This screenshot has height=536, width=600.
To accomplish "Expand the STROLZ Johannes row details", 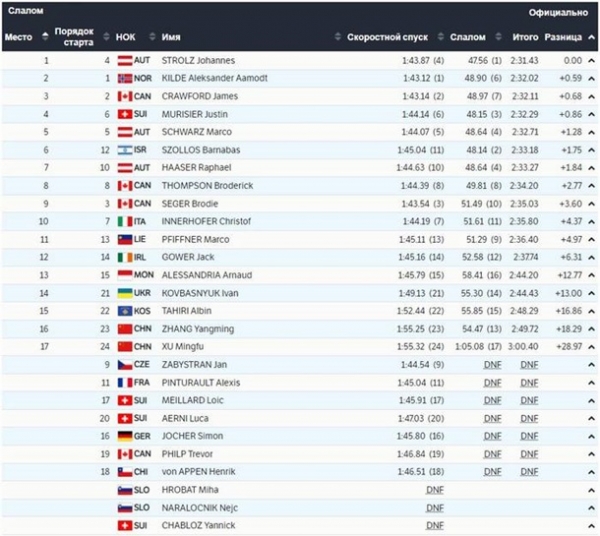I will click(592, 60).
